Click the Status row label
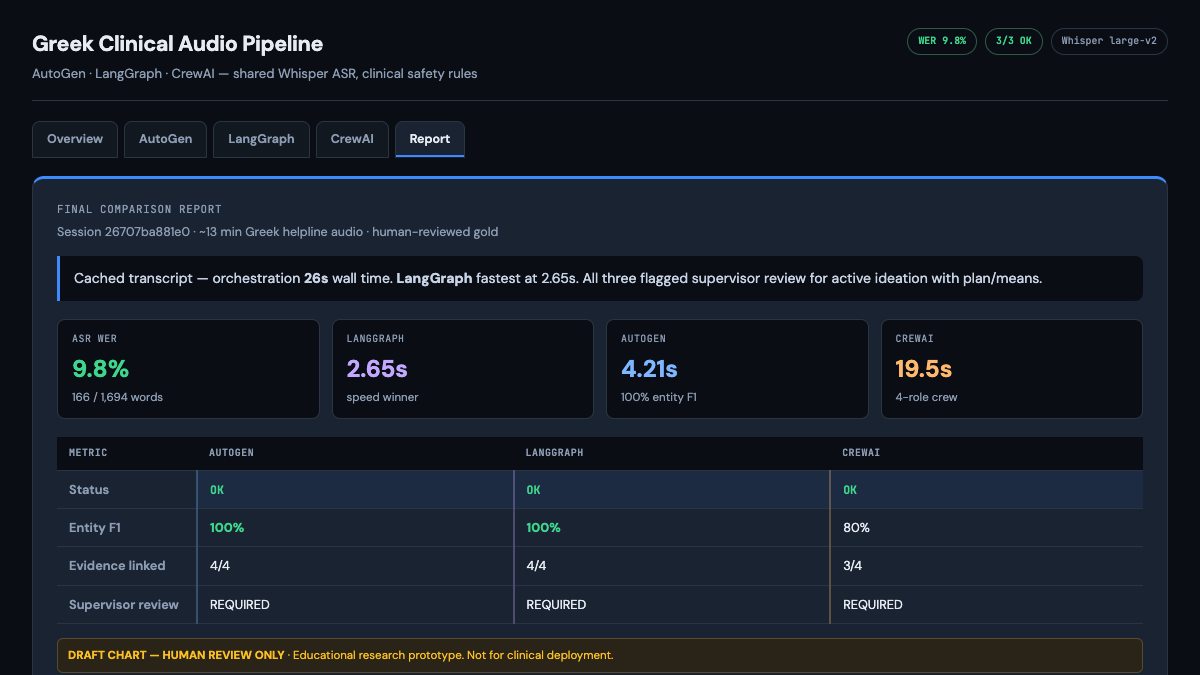The width and height of the screenshot is (1200, 675). coord(89,490)
